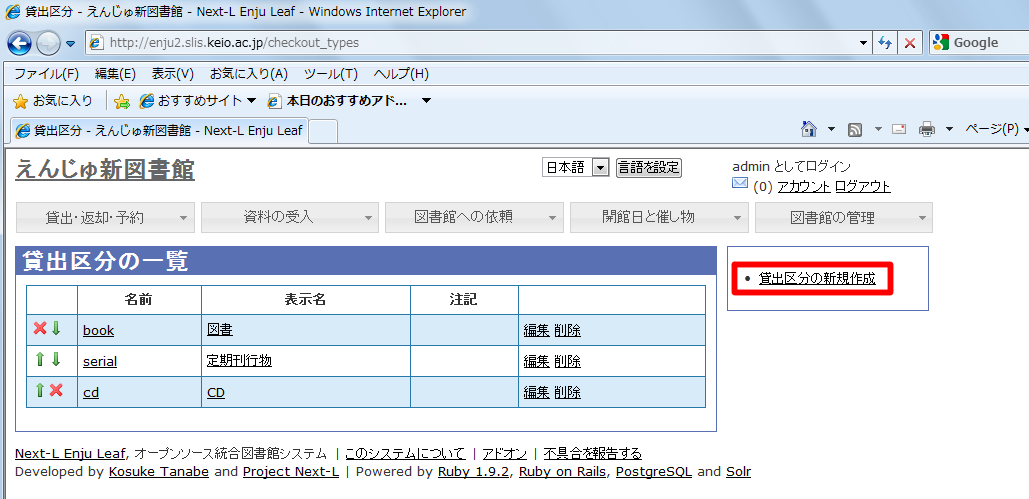Open the CD display name link

click(216, 393)
